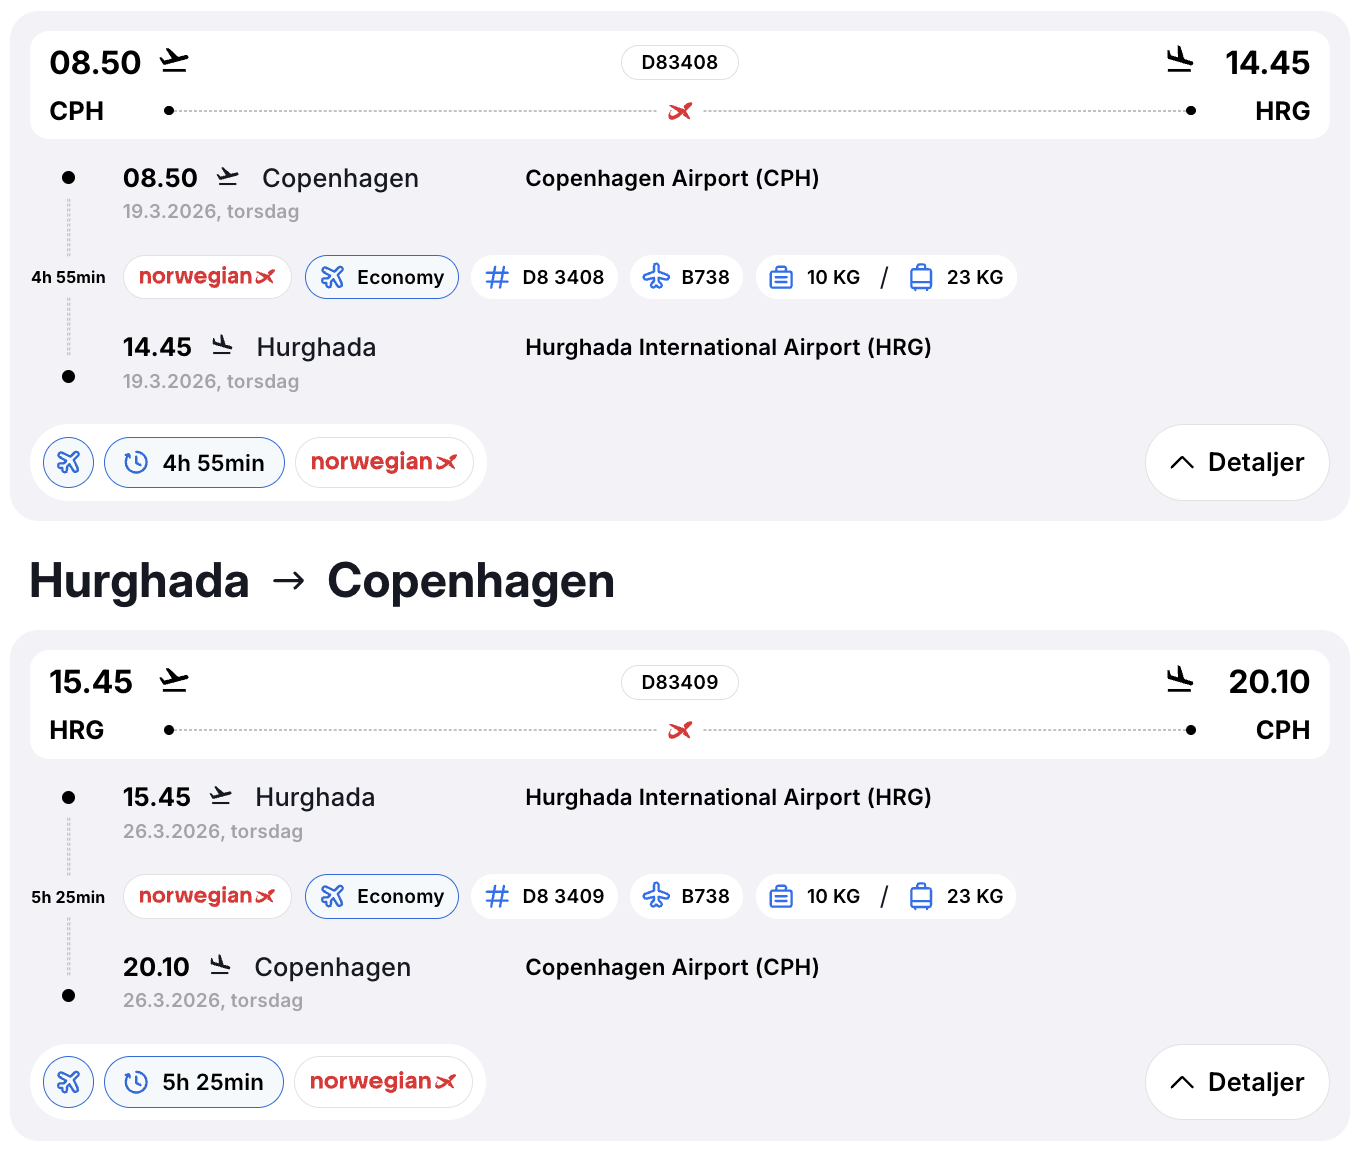
Task: Click the 4h 55min duration pill
Action: (x=194, y=463)
